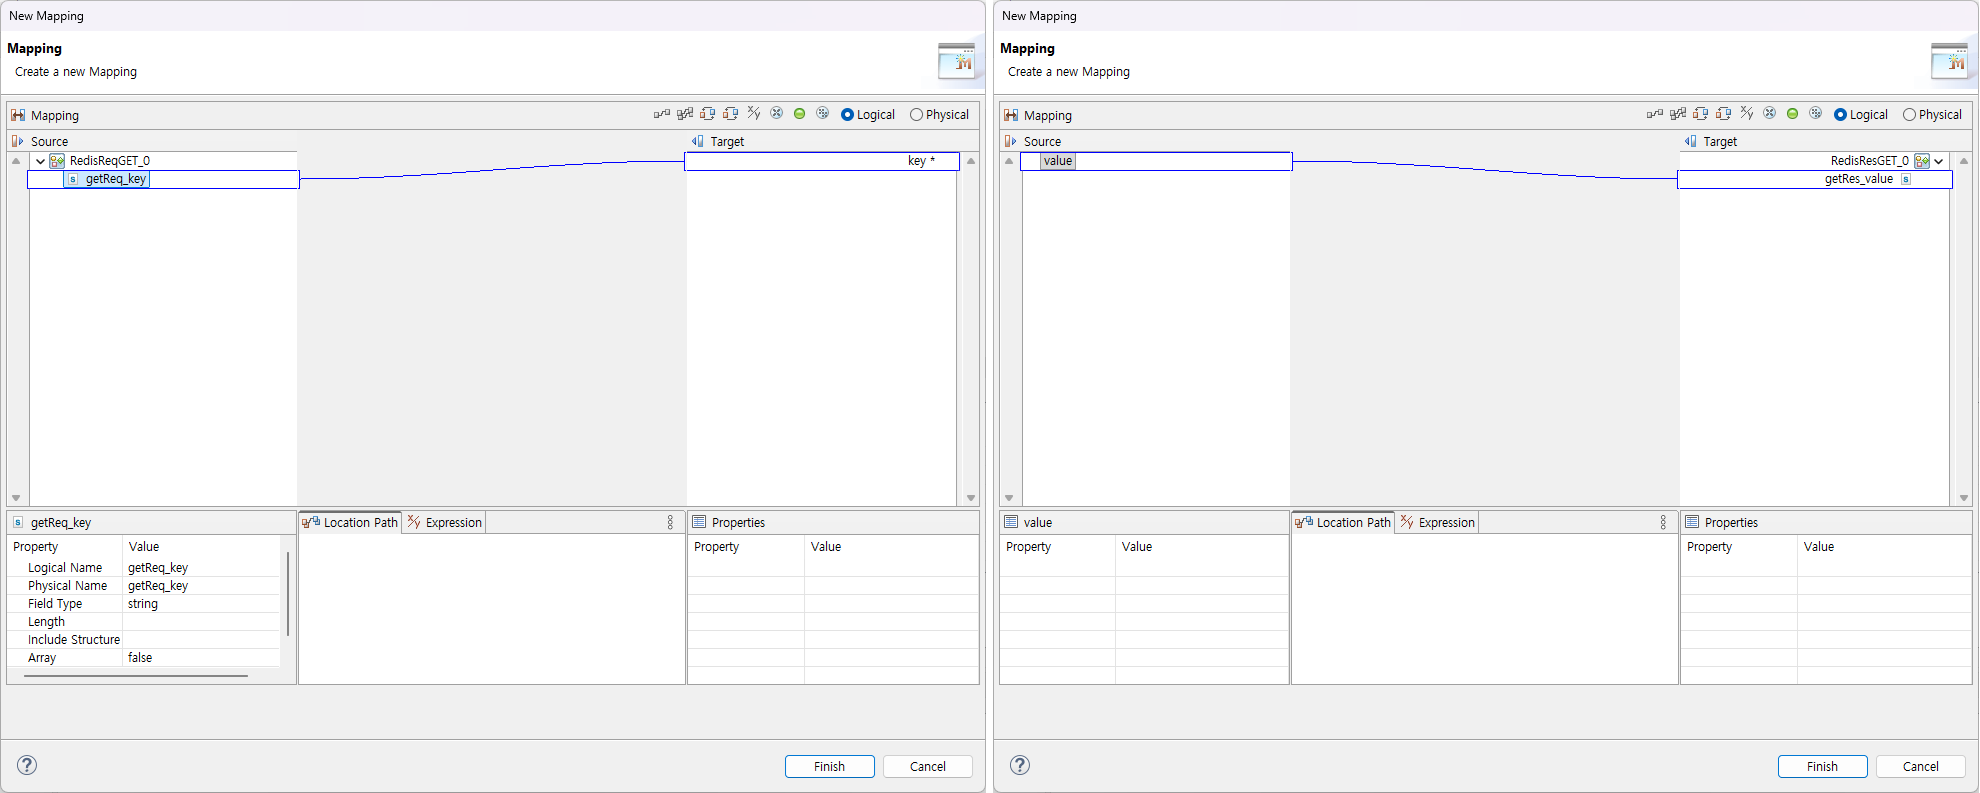Click the multi-link auto mapping icon in the right window

coord(1678,114)
